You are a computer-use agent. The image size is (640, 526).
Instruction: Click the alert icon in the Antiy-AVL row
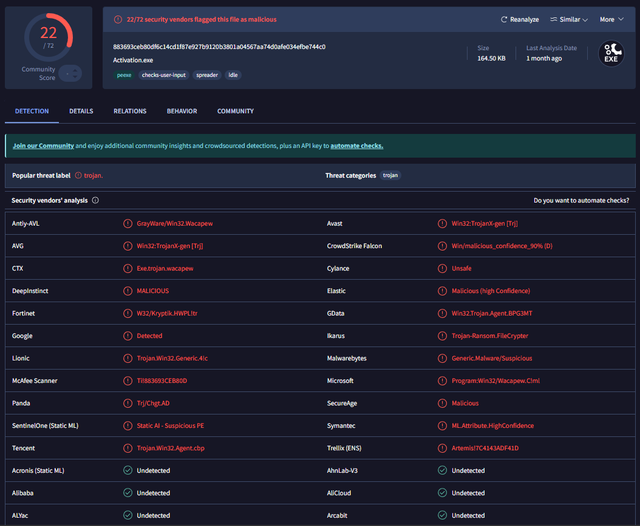coord(128,224)
